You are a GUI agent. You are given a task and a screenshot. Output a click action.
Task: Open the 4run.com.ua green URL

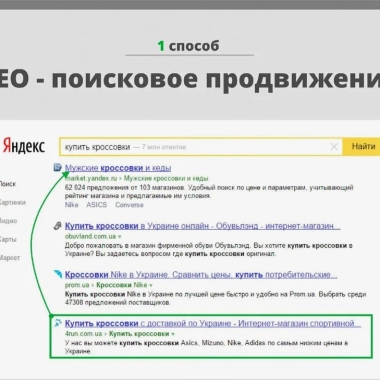[x=83, y=334]
